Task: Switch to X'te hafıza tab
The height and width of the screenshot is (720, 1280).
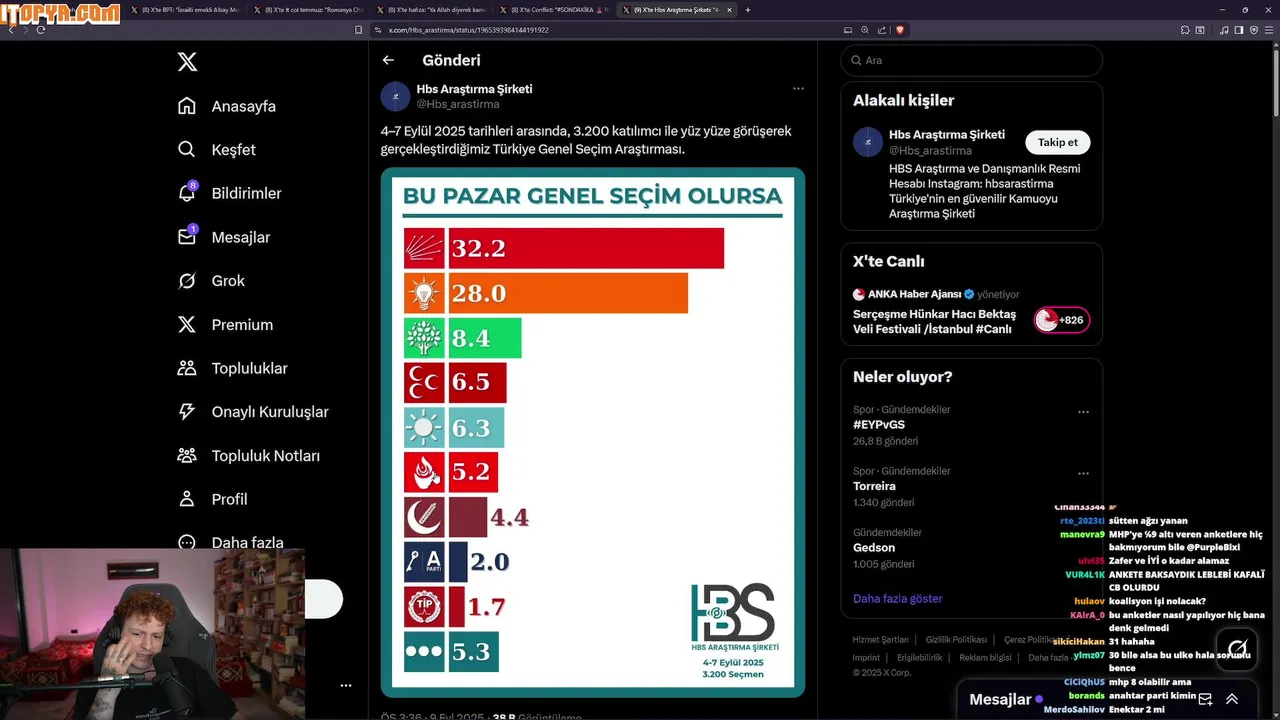Action: pos(431,10)
